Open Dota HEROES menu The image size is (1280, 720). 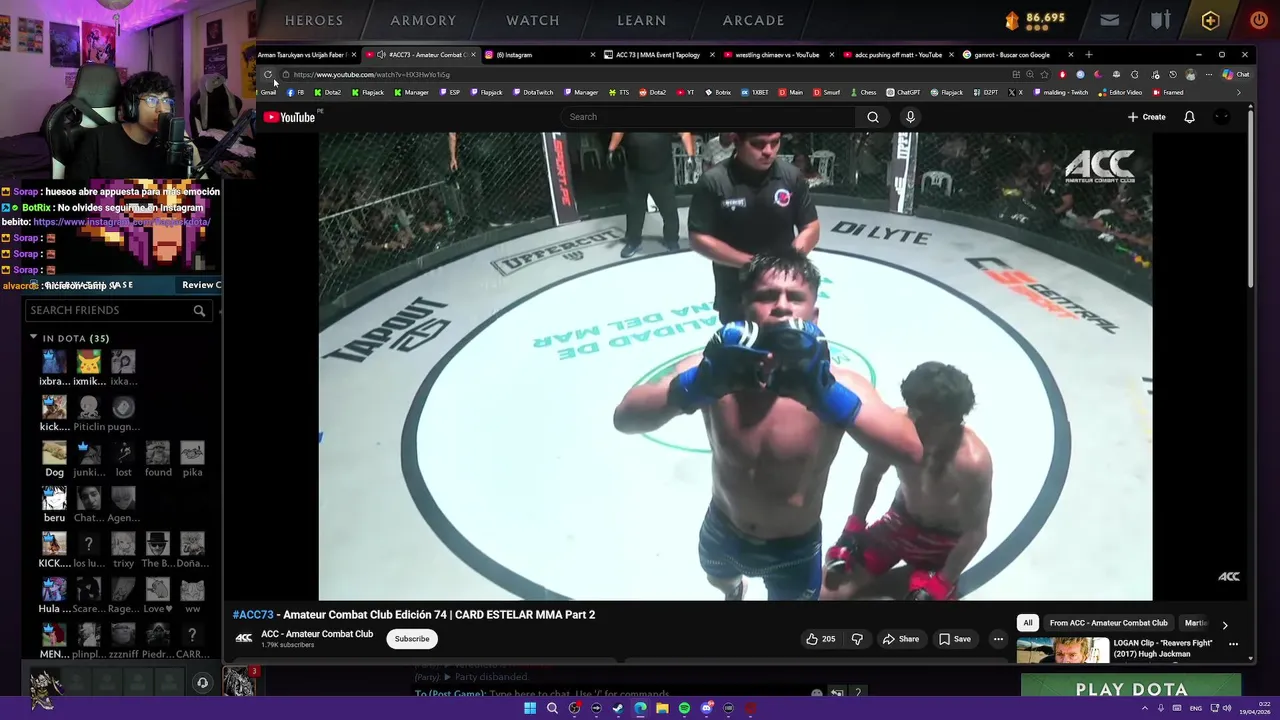coord(314,20)
